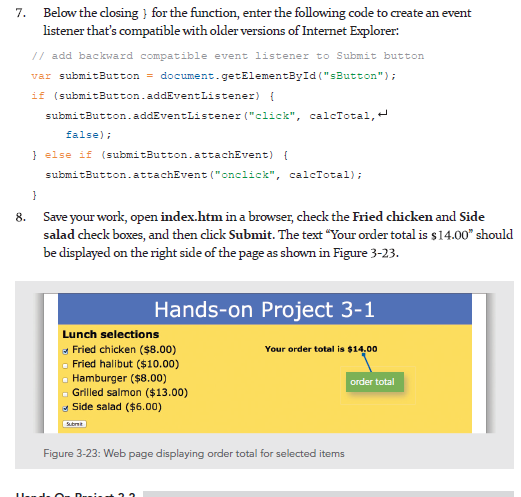Toggle the Side salad ($6.00) checkbox
The image size is (521, 497).
pos(65,408)
